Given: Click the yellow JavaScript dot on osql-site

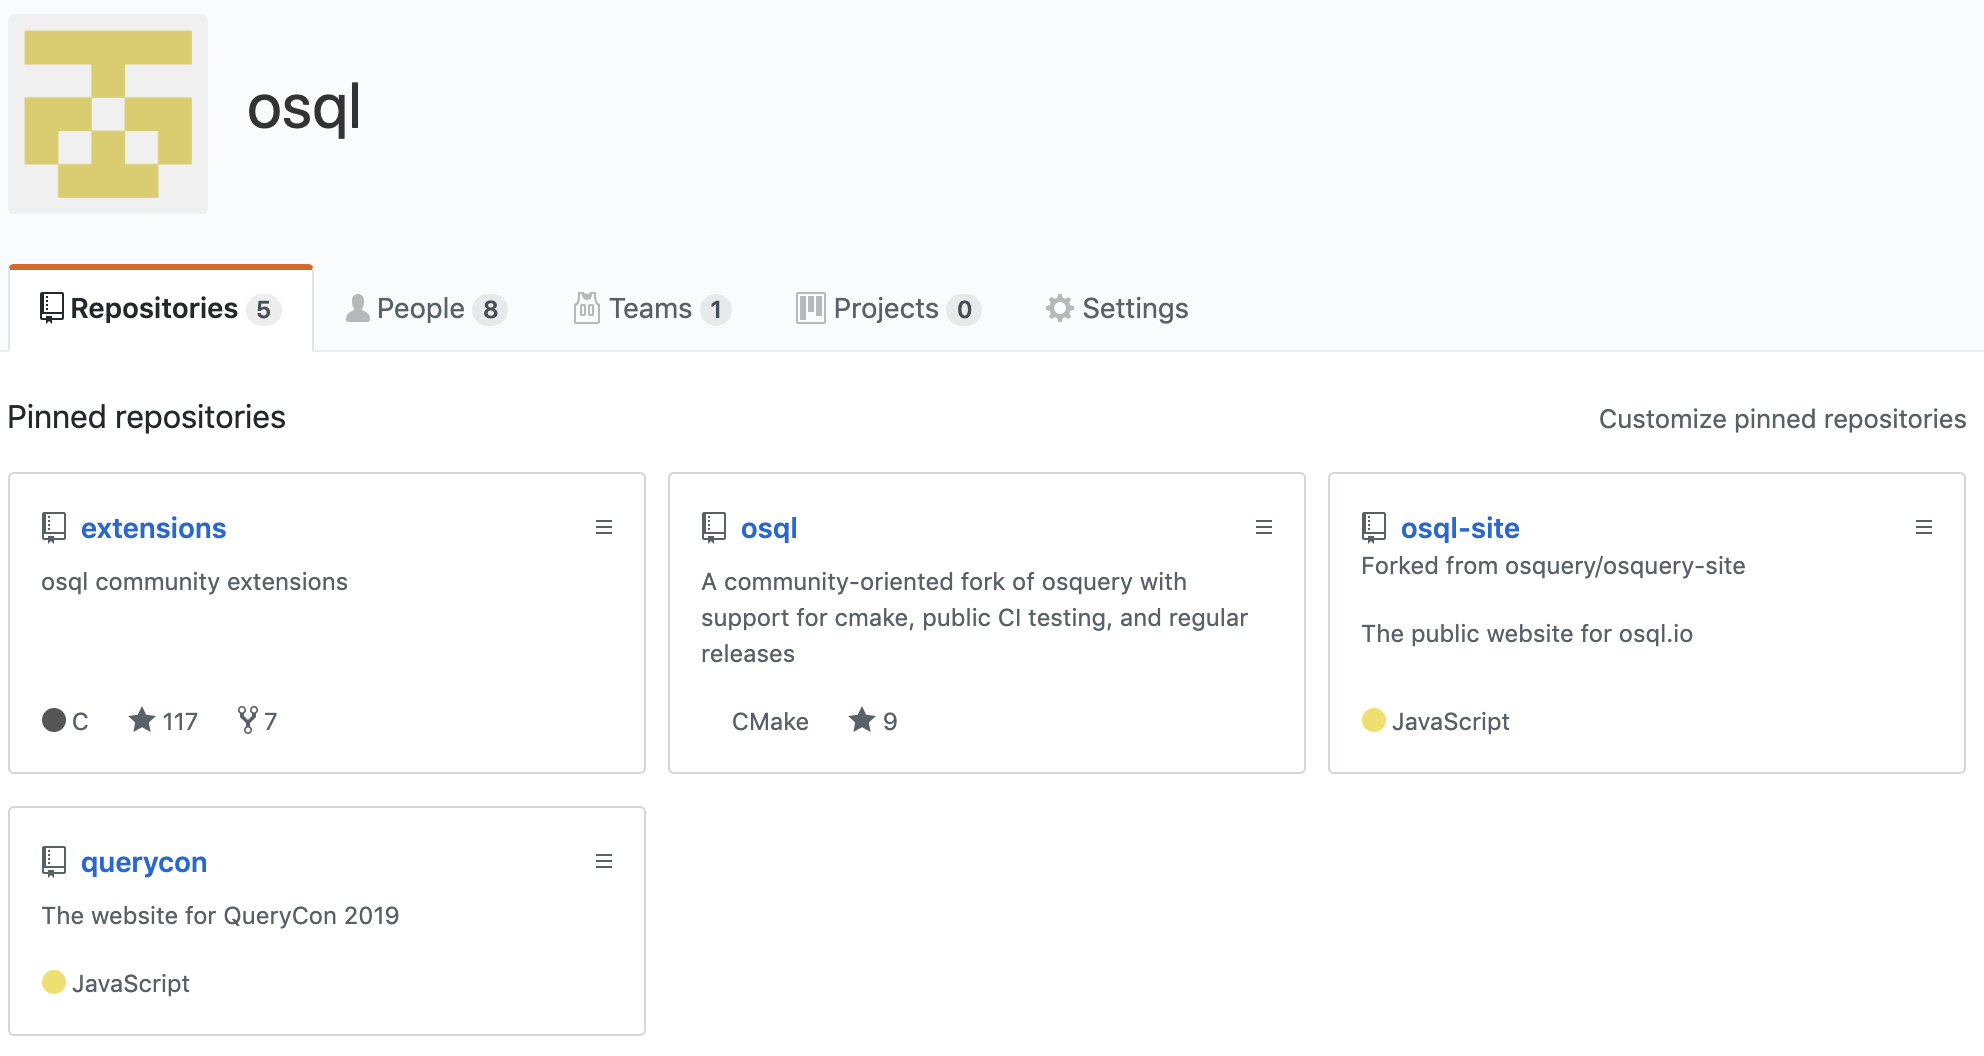Looking at the screenshot, I should (1374, 720).
